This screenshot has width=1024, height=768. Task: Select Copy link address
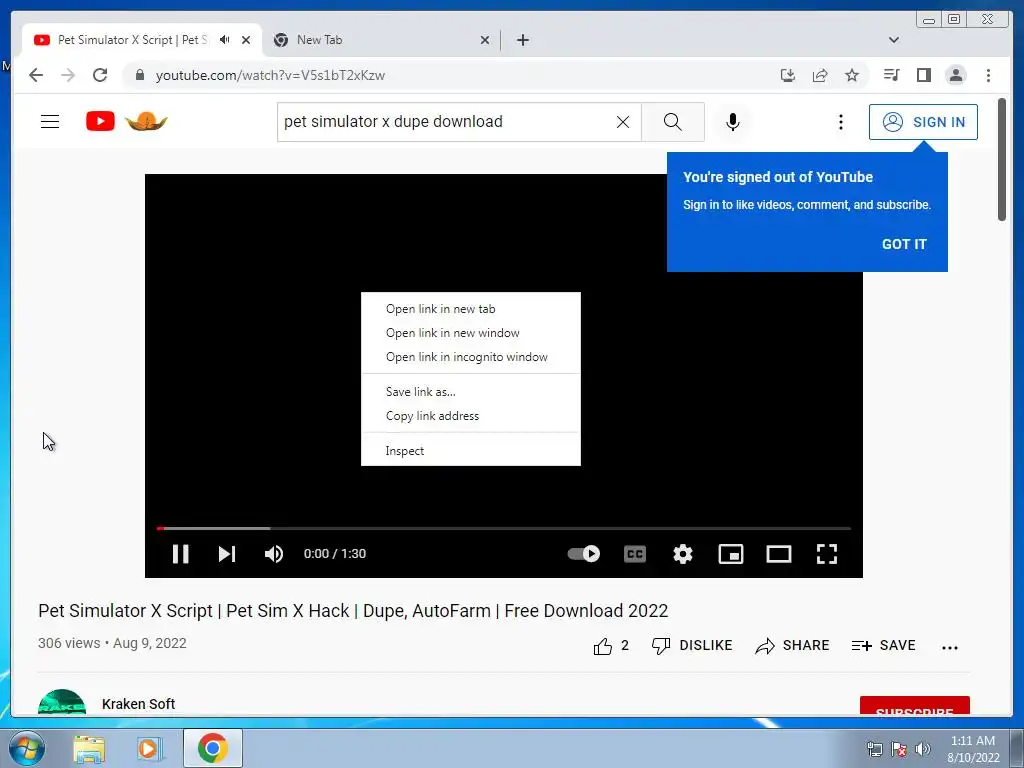(x=470, y=416)
